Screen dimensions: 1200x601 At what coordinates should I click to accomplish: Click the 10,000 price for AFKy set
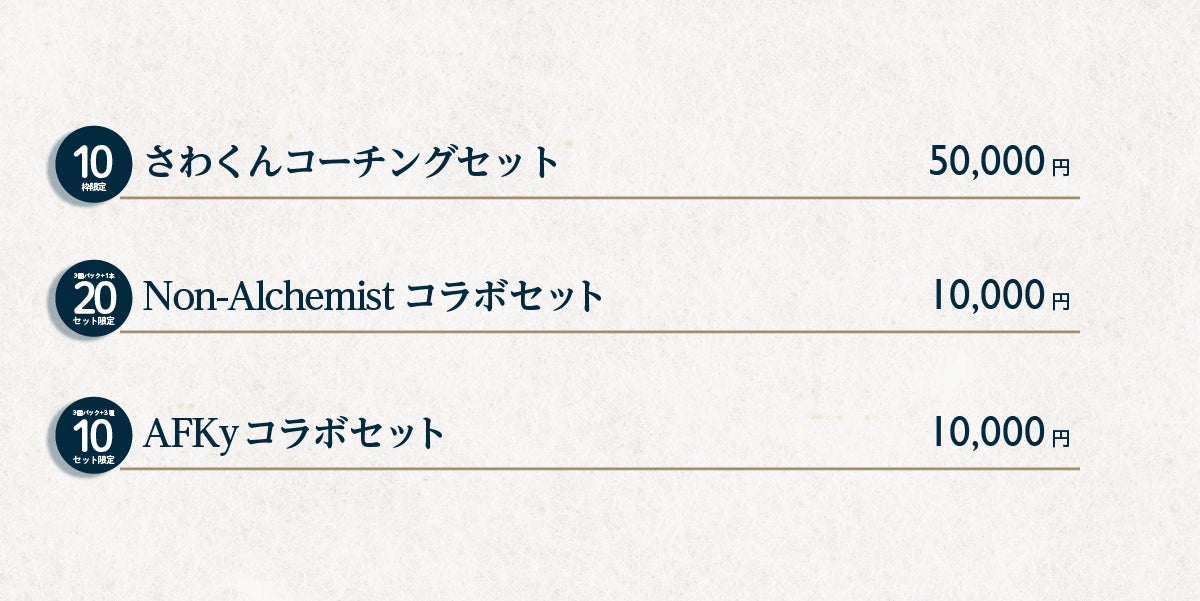[x=987, y=433]
